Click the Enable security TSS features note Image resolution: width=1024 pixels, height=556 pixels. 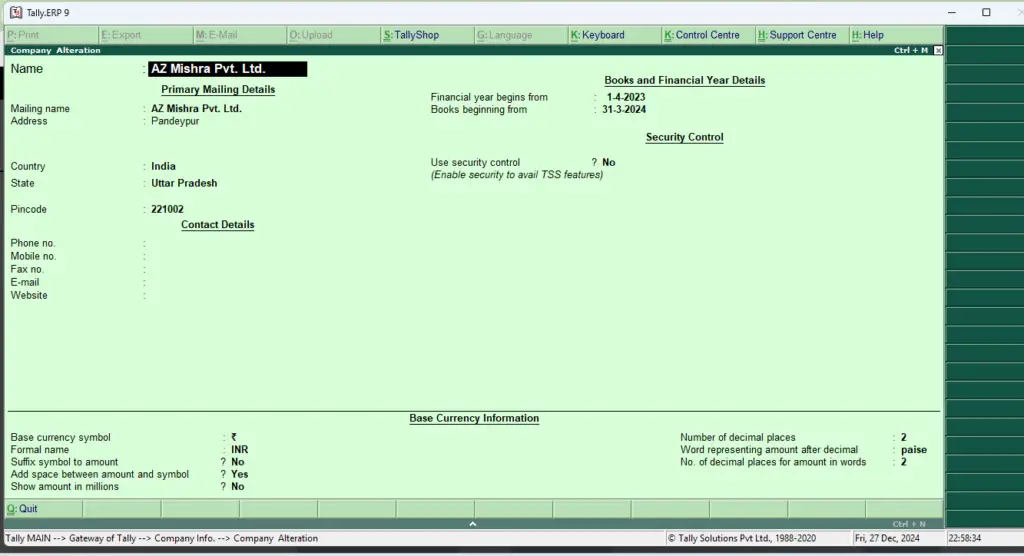[517, 175]
